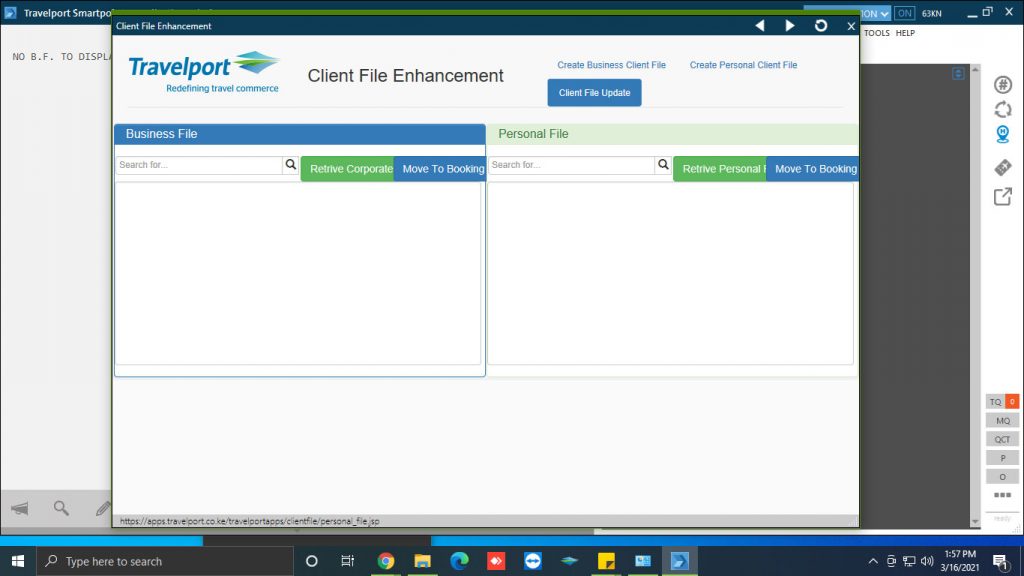Click the hash symbol sidebar icon
The height and width of the screenshot is (576, 1024).
pos(1003,84)
